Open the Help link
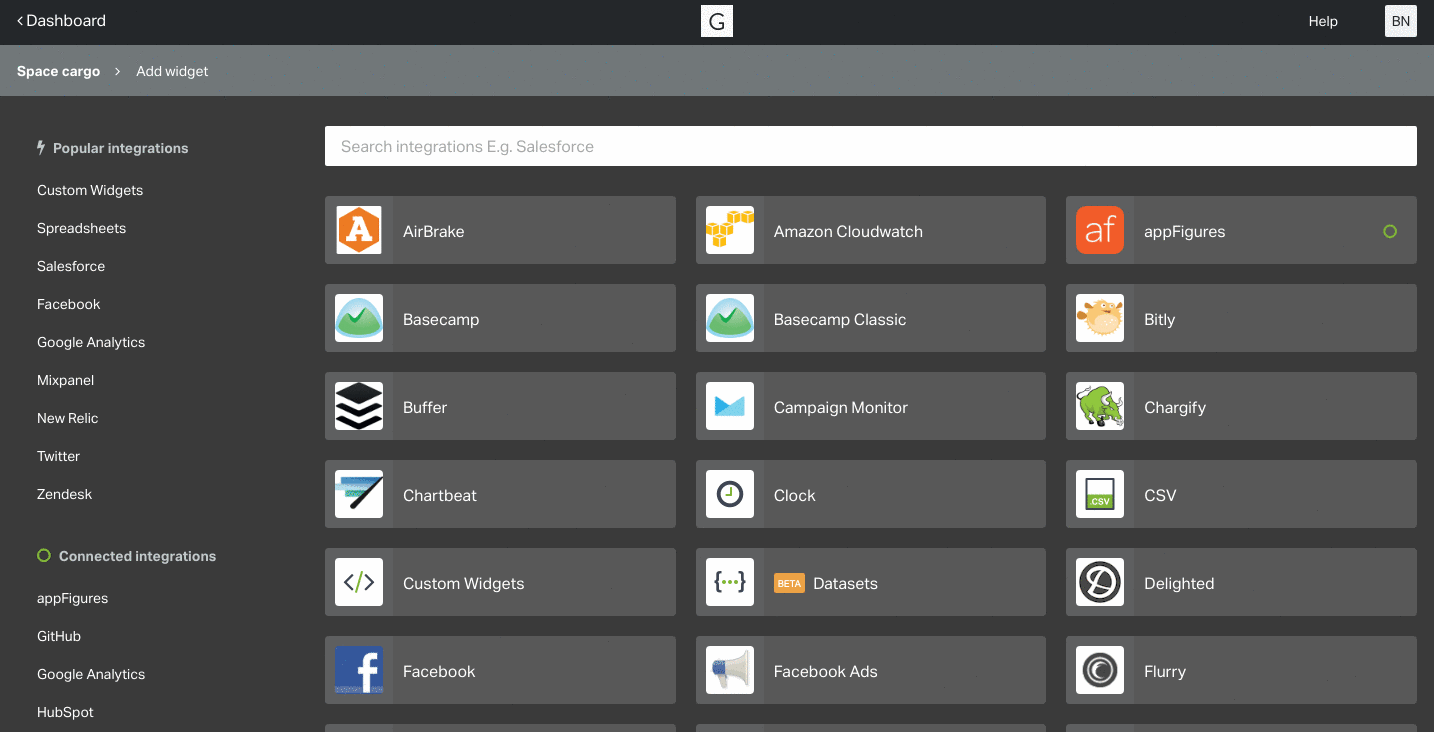 (1323, 21)
